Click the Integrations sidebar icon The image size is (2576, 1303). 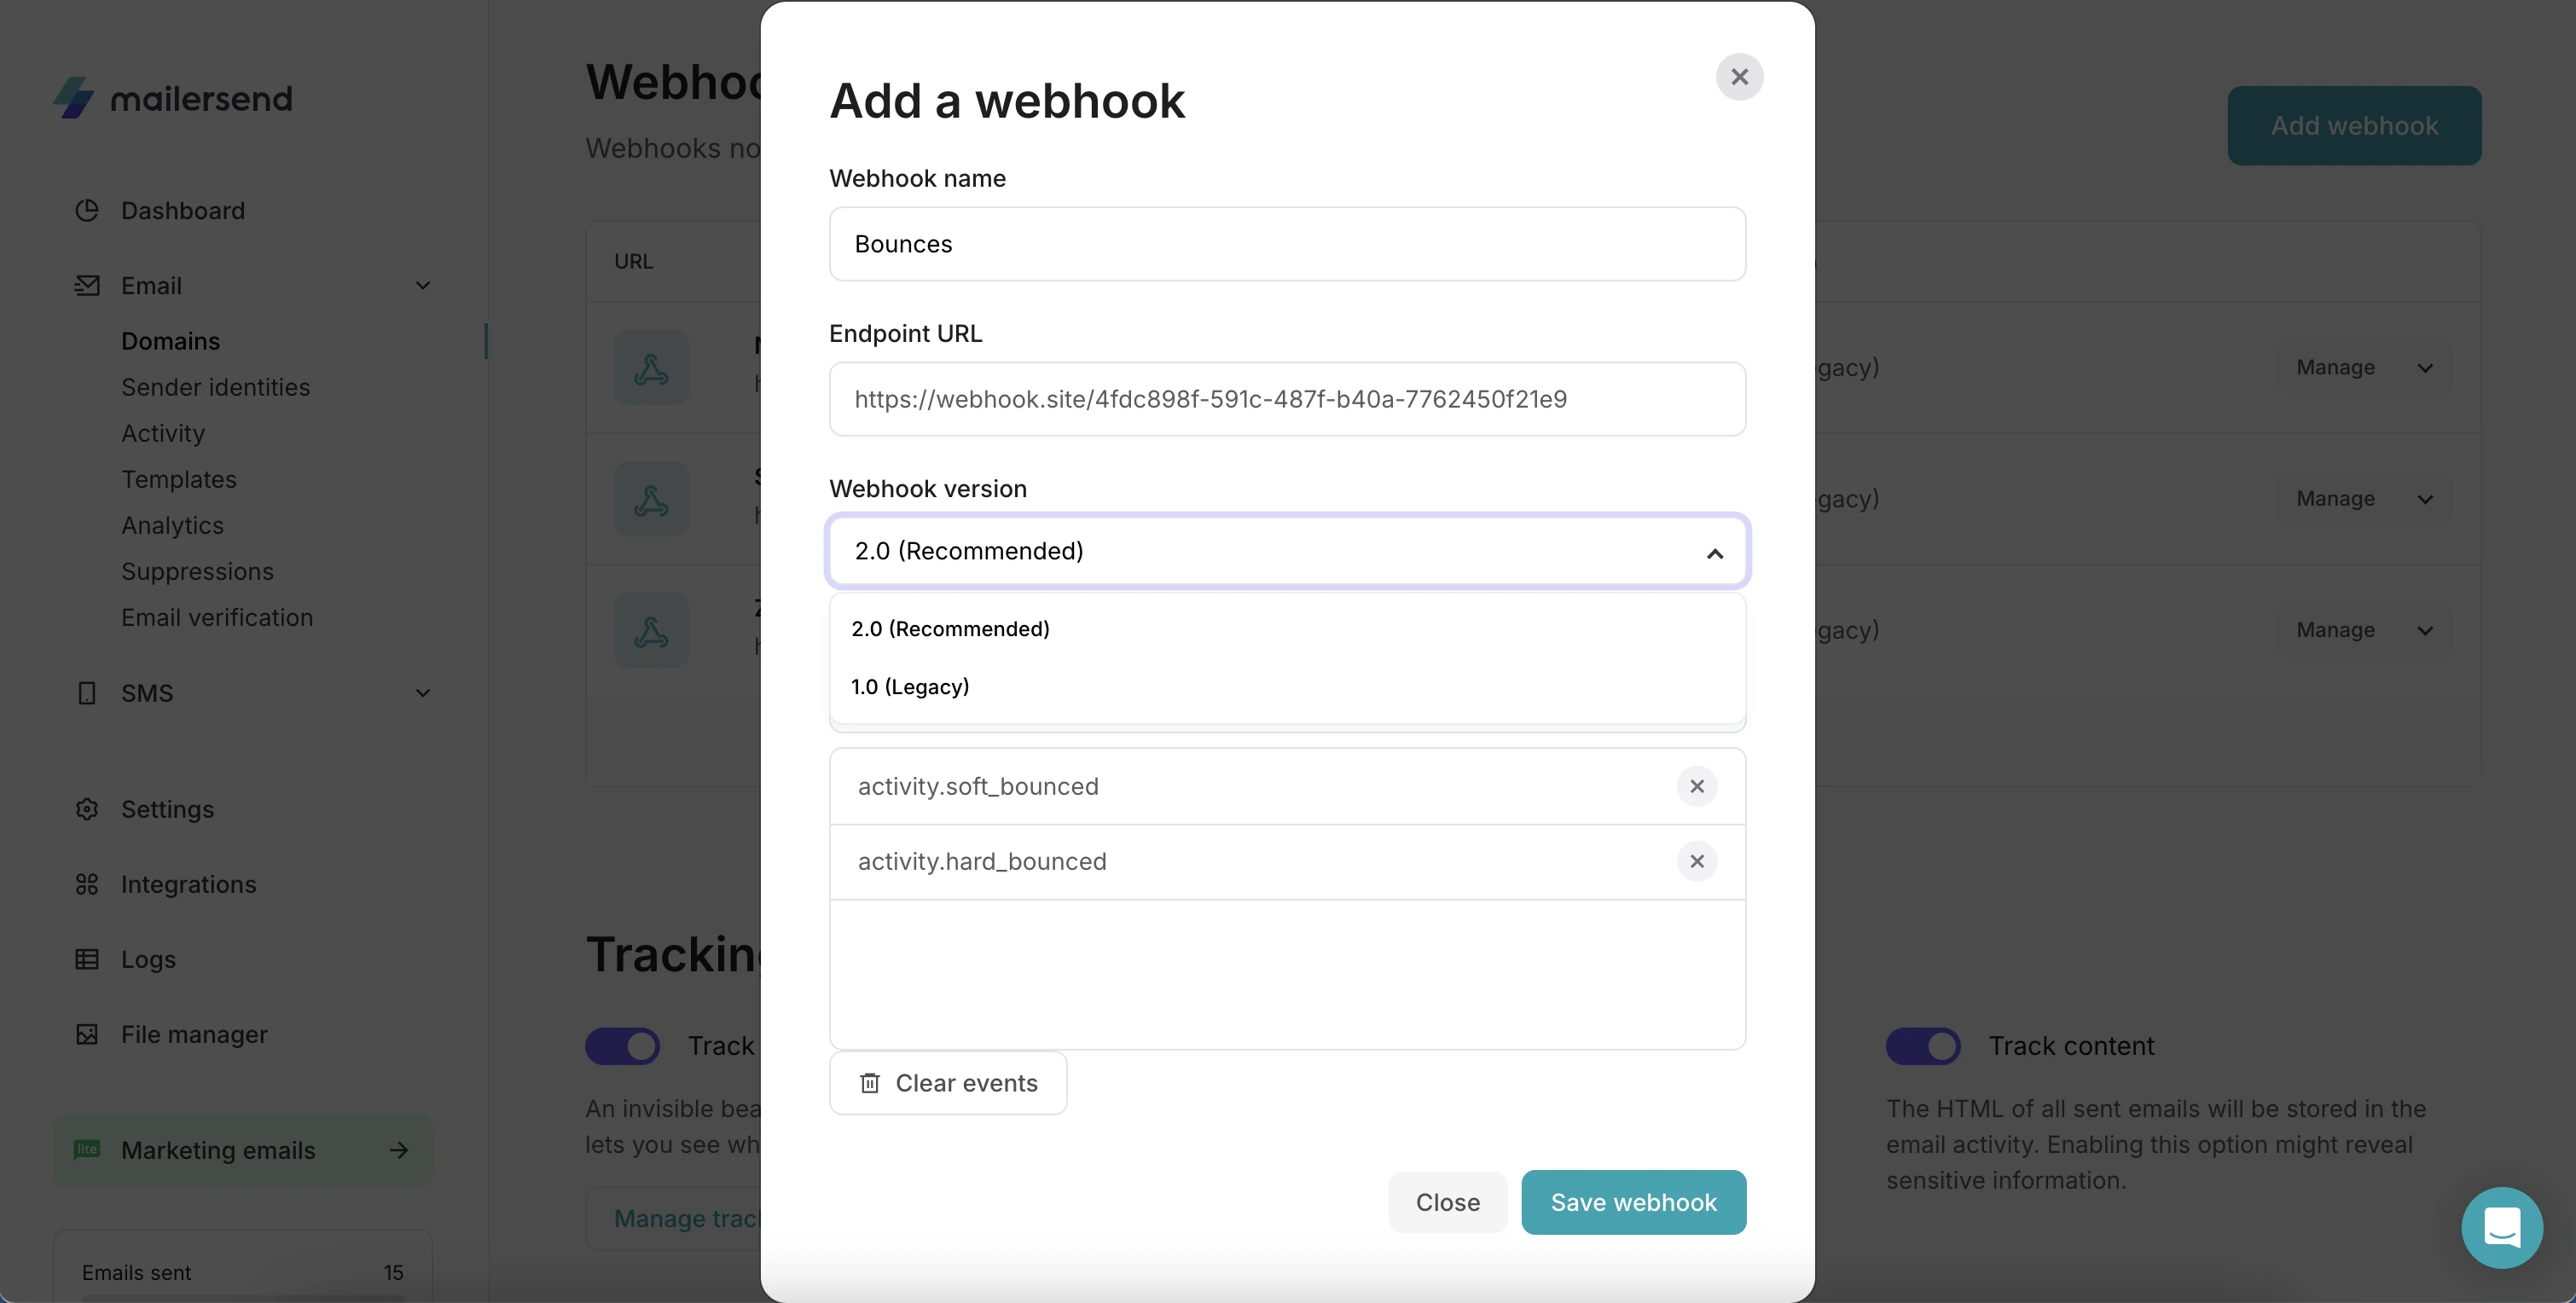(x=87, y=885)
